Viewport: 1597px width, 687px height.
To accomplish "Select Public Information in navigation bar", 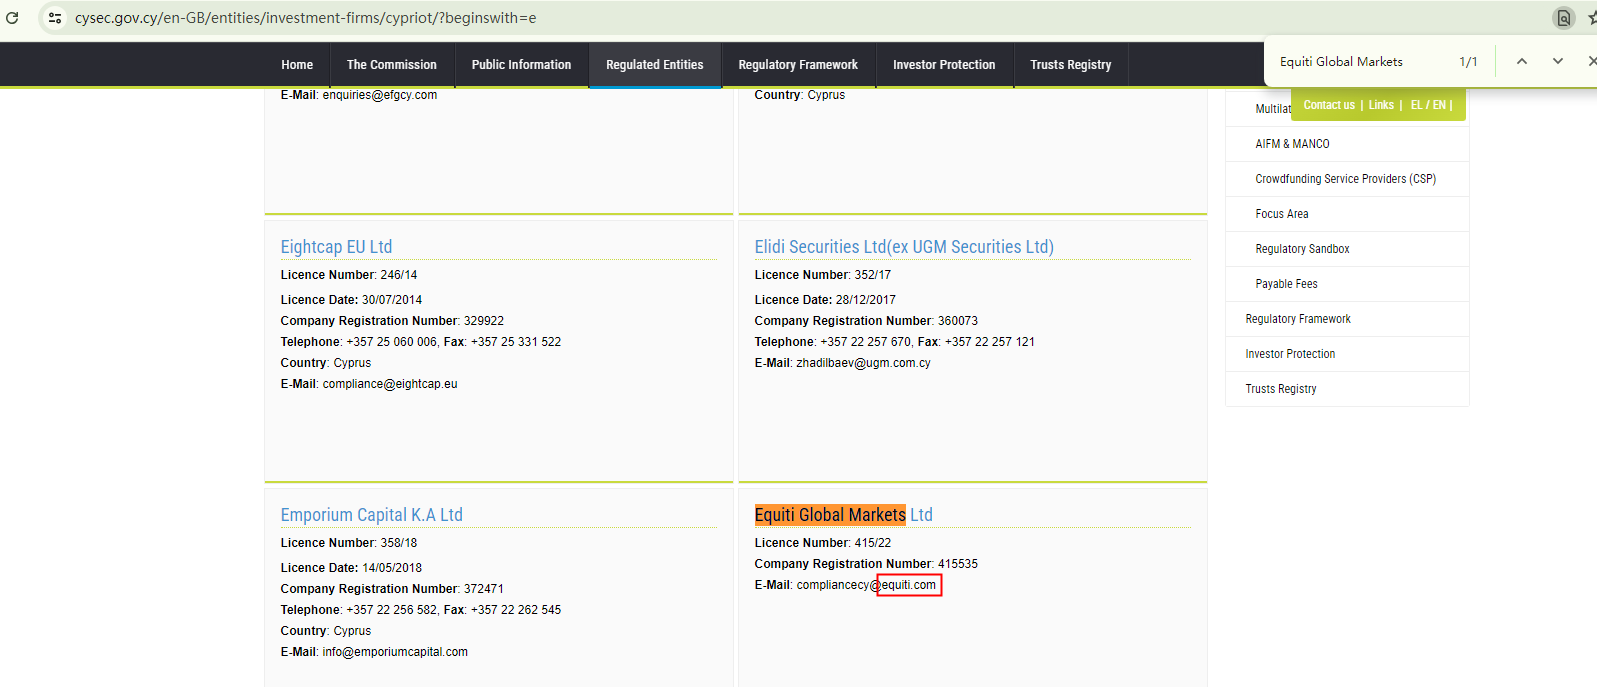I will coord(521,65).
